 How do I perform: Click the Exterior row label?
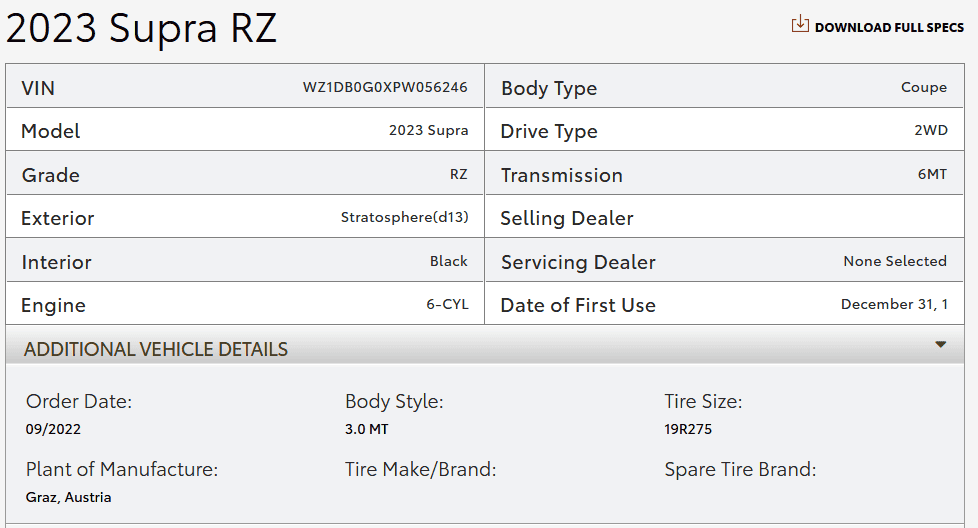57,218
